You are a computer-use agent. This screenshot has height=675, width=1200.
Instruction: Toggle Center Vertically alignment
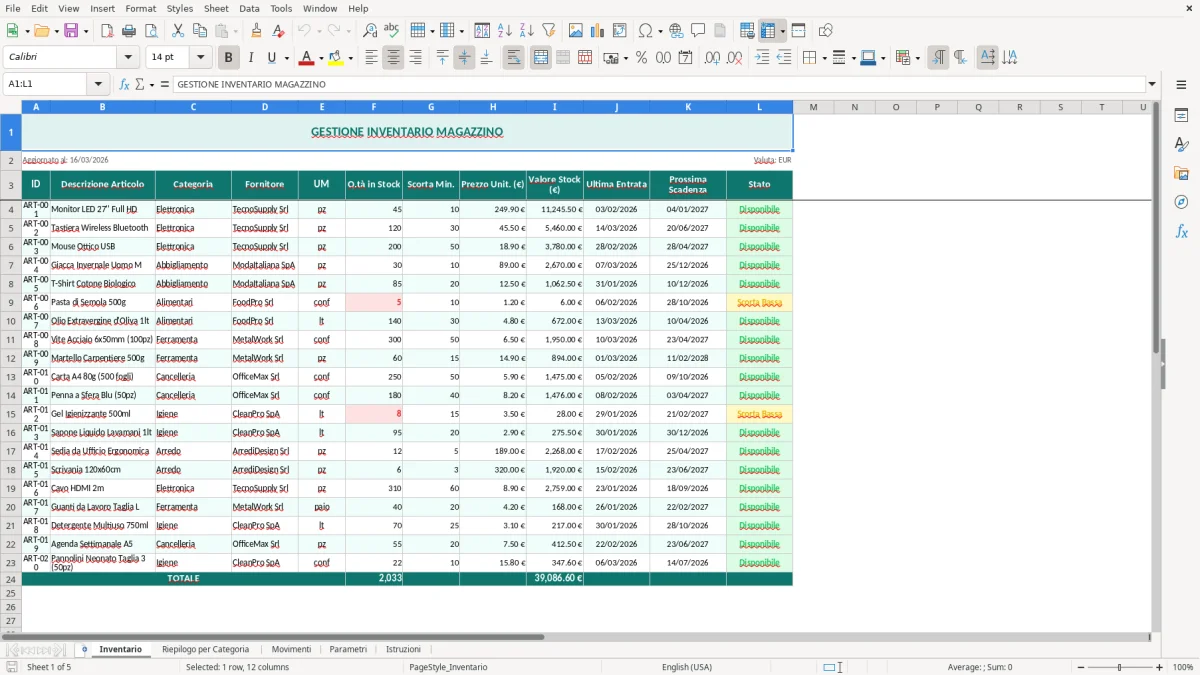pyautogui.click(x=464, y=58)
